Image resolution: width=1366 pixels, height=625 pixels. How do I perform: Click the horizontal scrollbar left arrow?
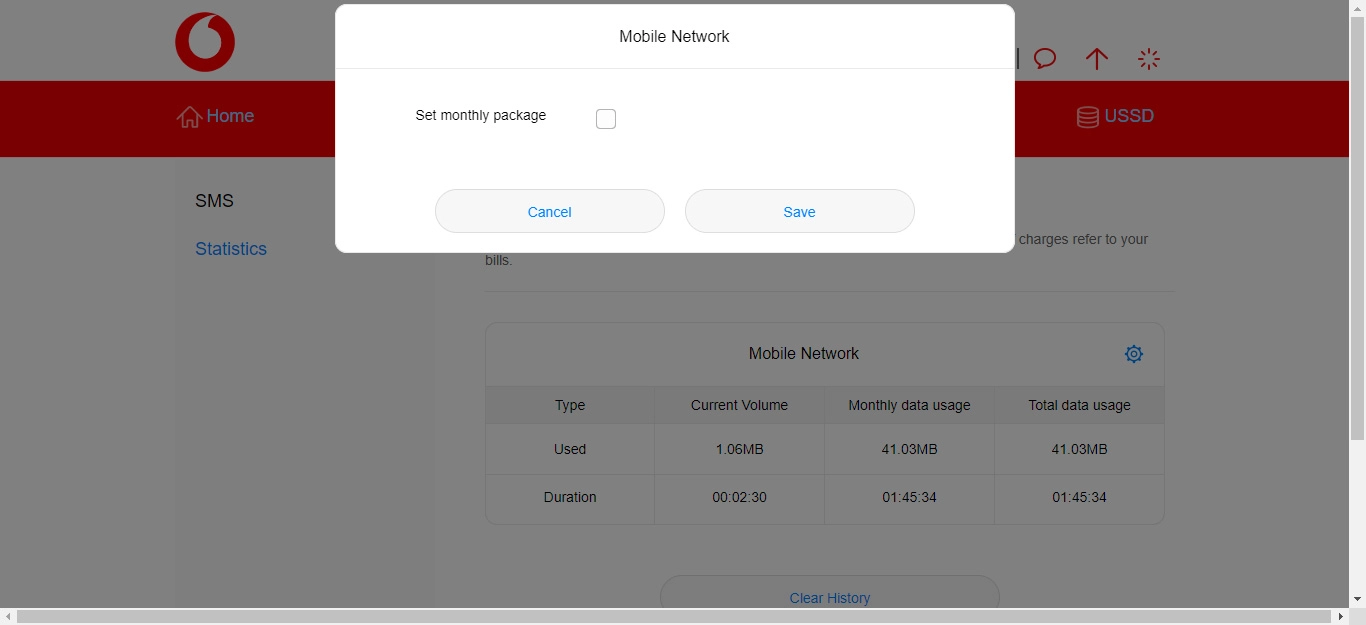(x=8, y=616)
